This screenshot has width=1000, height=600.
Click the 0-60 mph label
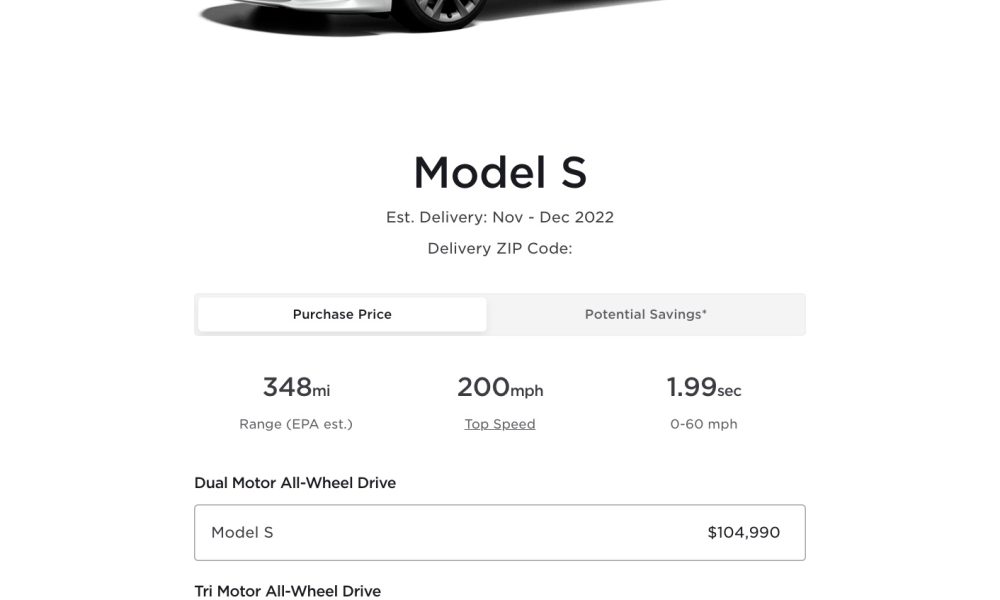[x=704, y=424]
